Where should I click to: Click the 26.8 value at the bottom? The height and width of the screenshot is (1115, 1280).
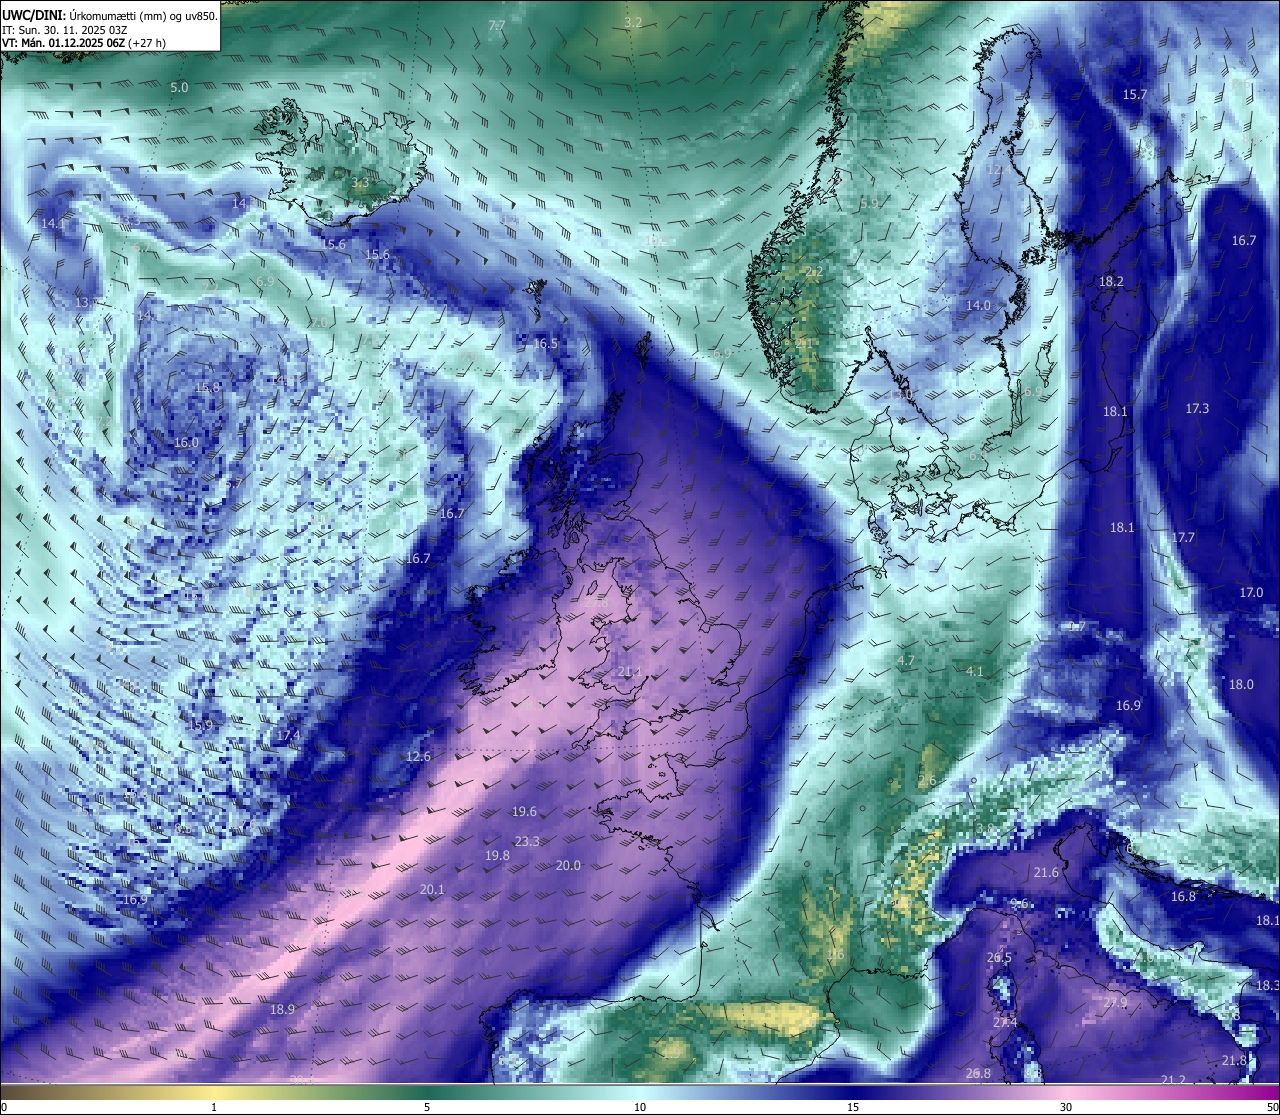[x=978, y=1074]
